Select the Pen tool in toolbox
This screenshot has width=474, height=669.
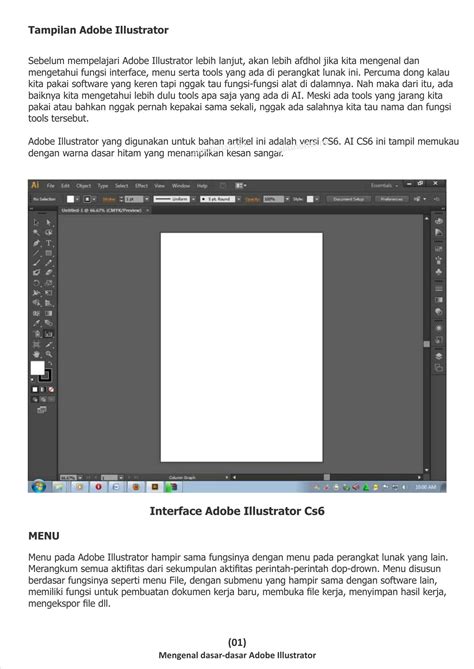point(37,243)
